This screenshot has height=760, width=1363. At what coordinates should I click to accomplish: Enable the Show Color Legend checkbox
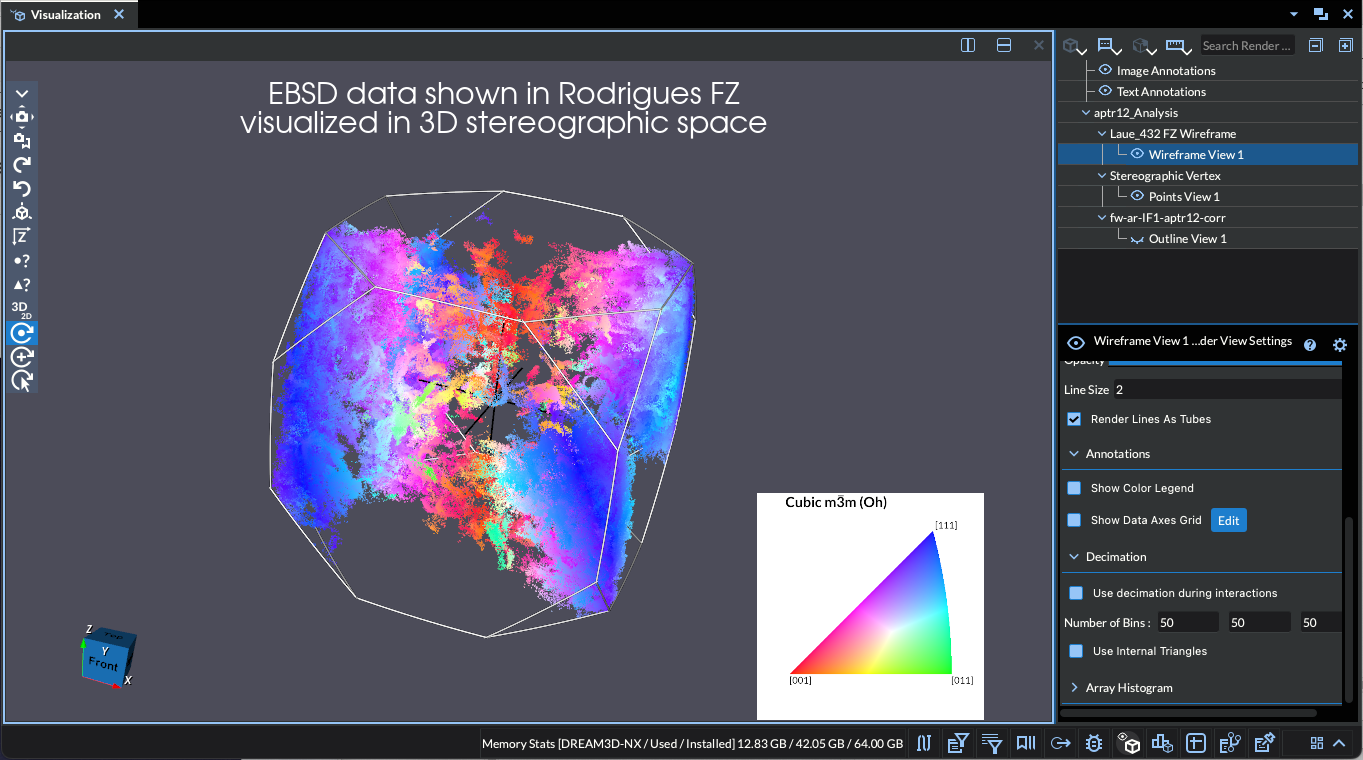coord(1074,488)
